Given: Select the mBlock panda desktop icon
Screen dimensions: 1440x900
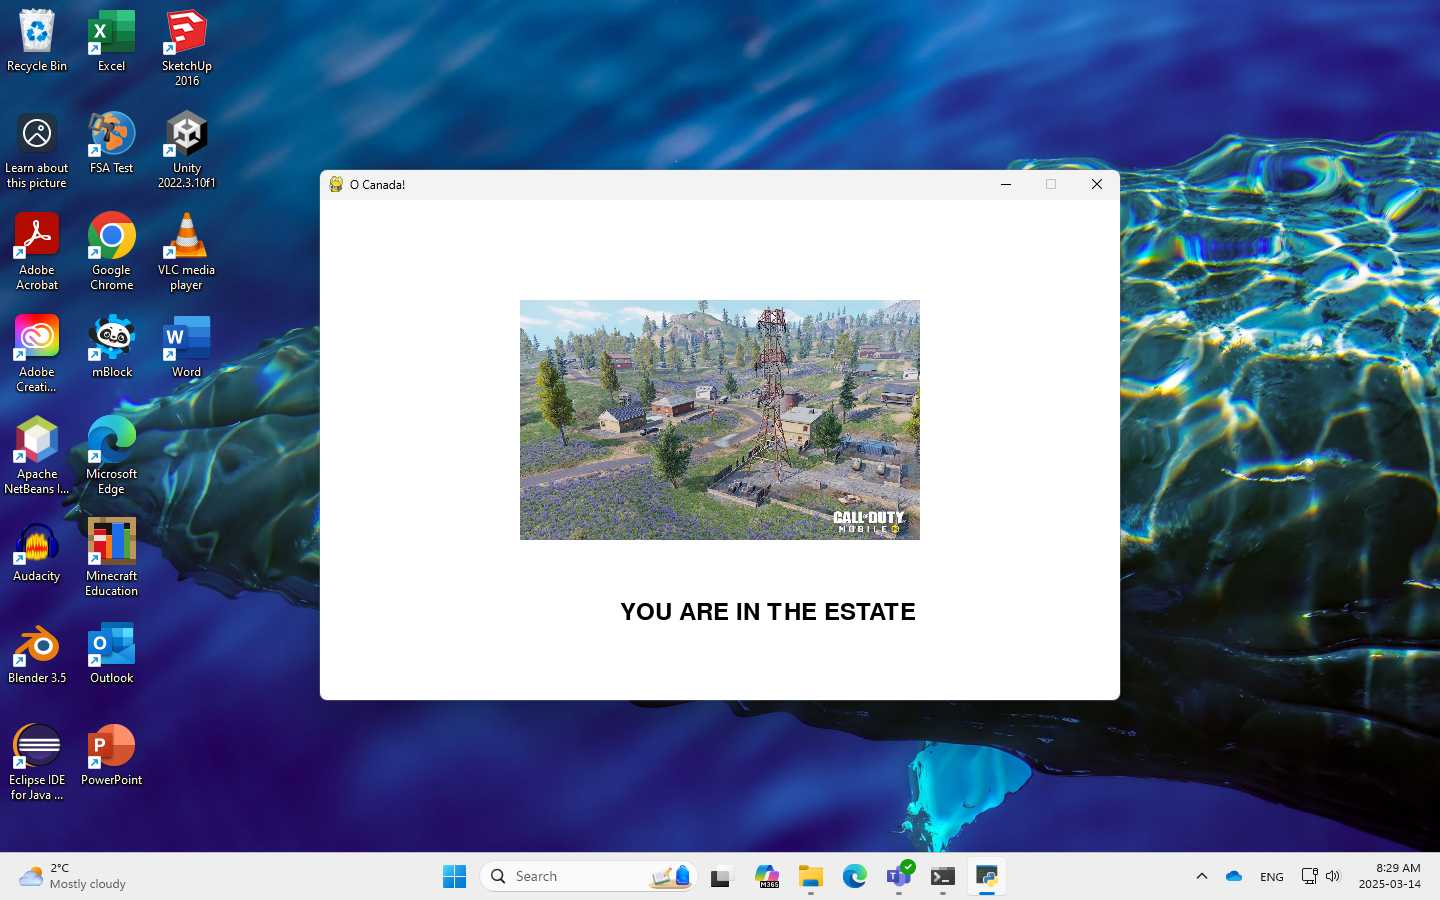Looking at the screenshot, I should tap(111, 347).
